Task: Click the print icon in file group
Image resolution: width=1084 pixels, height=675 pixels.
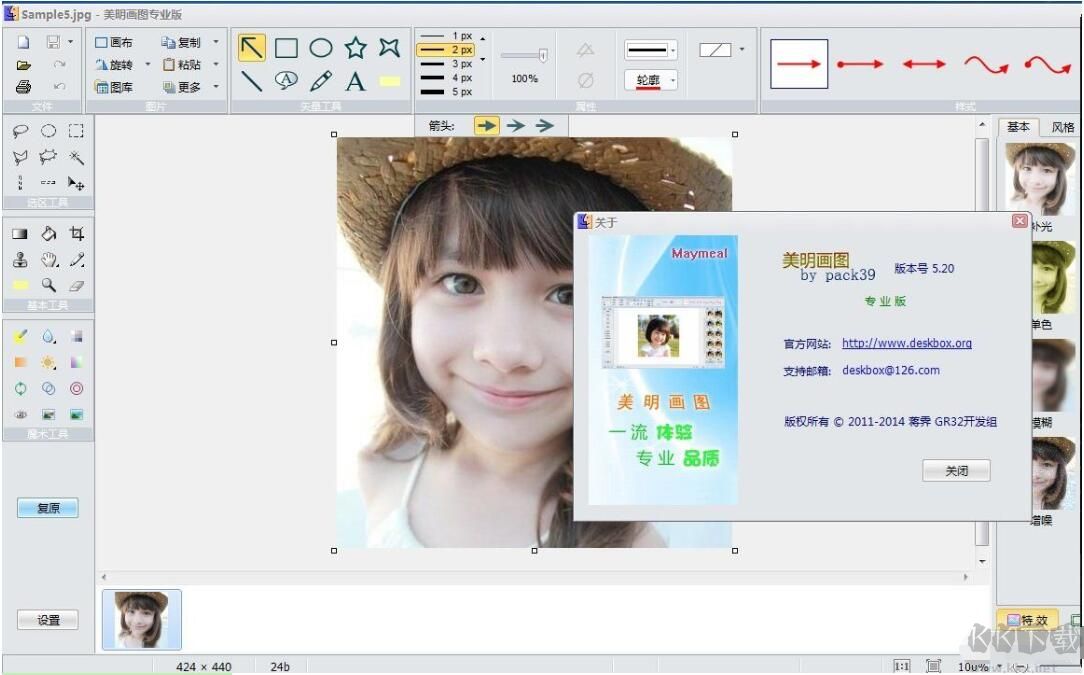Action: coord(23,87)
